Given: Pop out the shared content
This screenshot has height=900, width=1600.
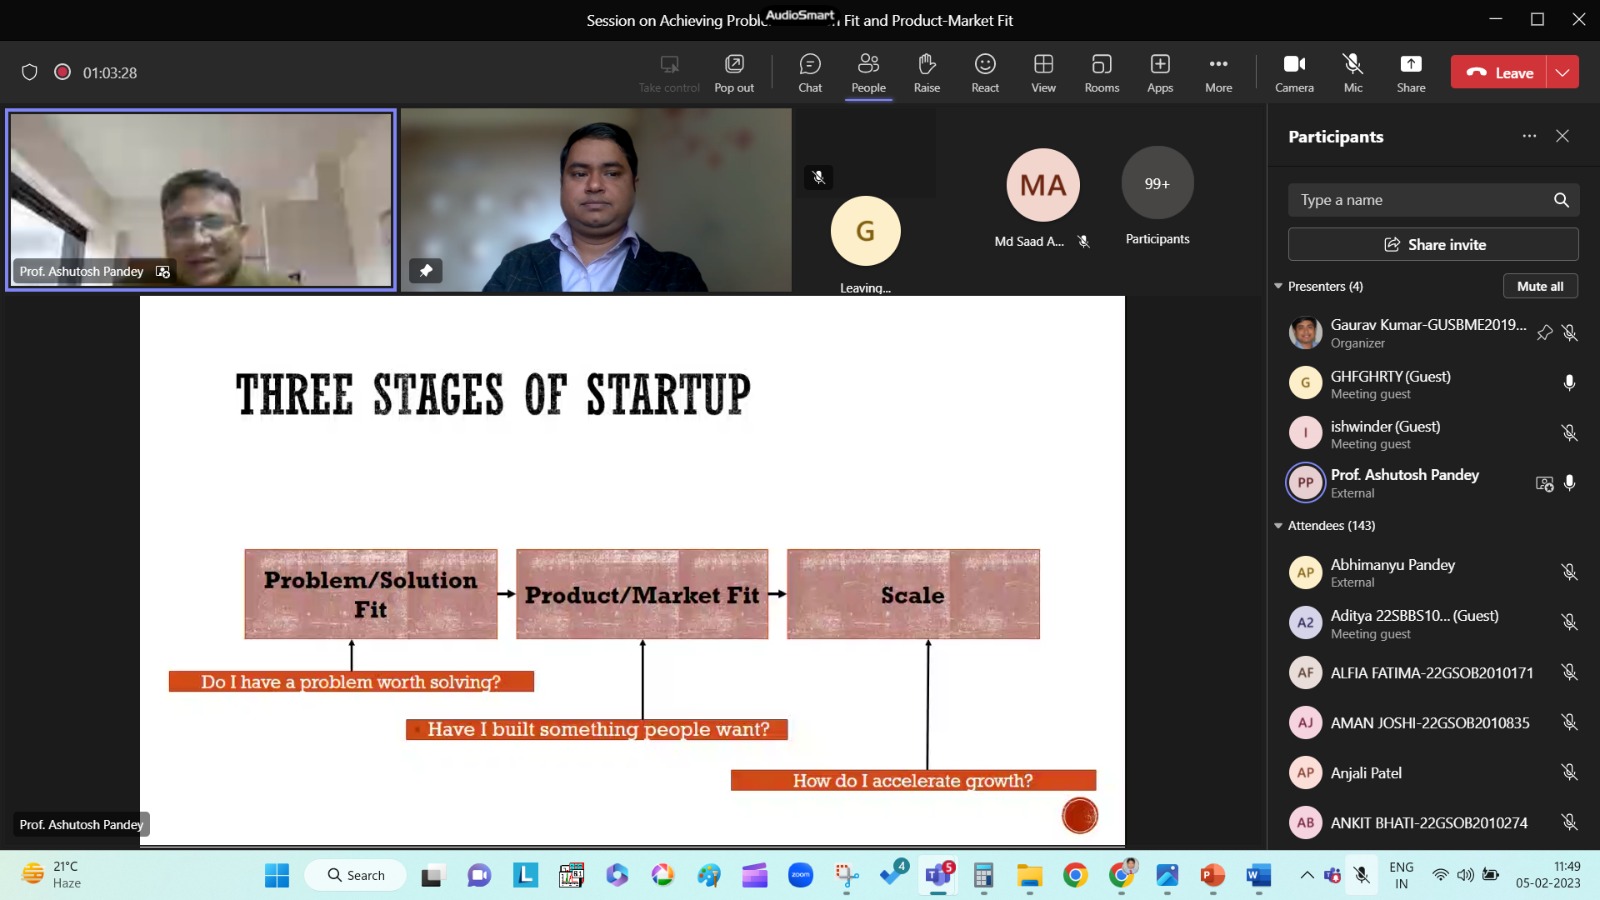Looking at the screenshot, I should 734,73.
